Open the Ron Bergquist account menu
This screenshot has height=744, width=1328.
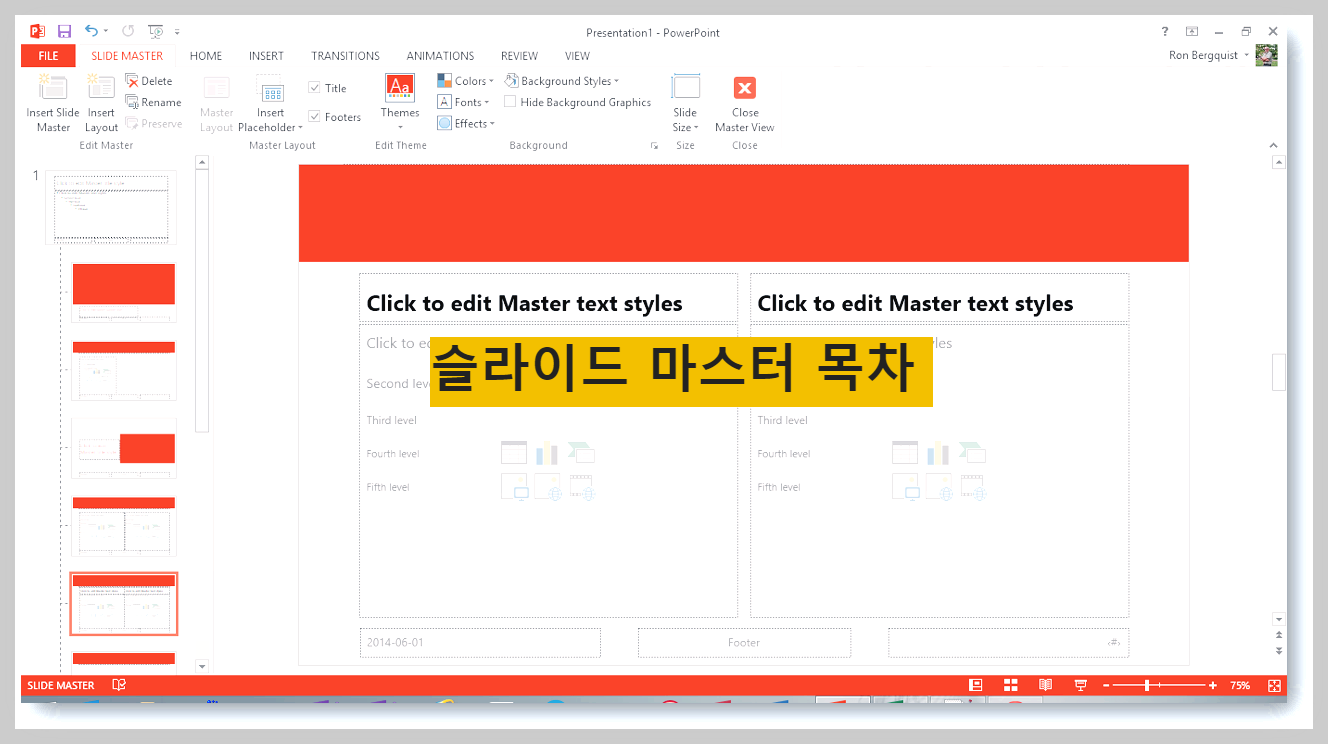[1208, 55]
